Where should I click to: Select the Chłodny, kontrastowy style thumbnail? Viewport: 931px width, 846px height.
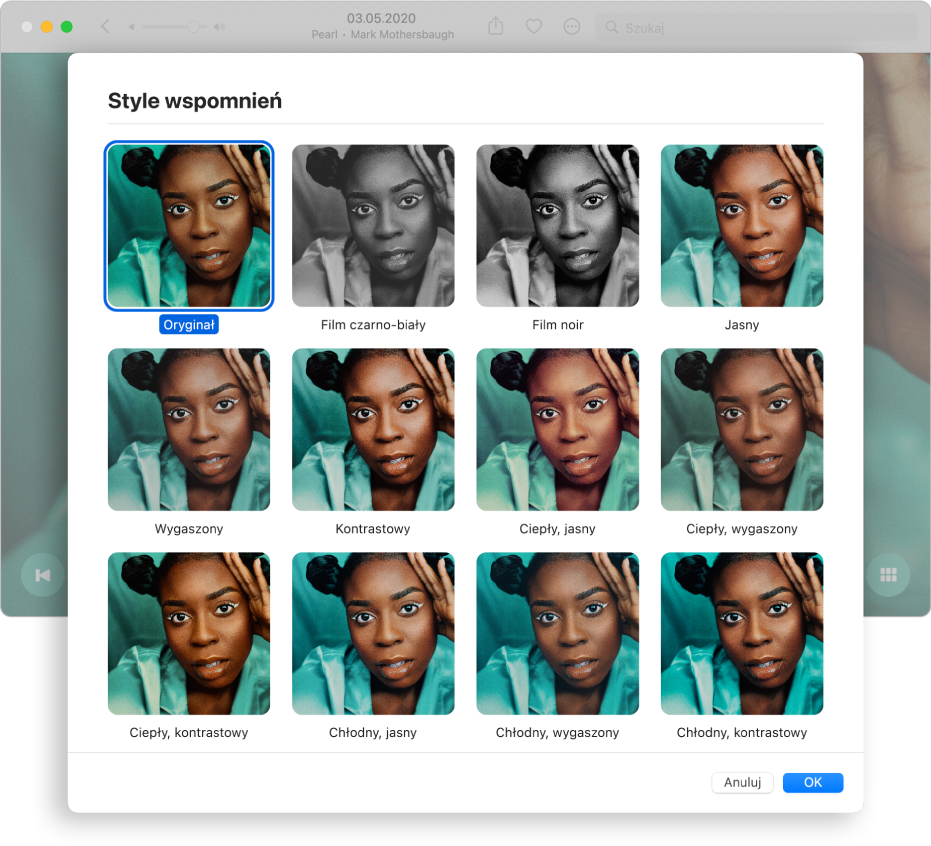click(x=742, y=634)
